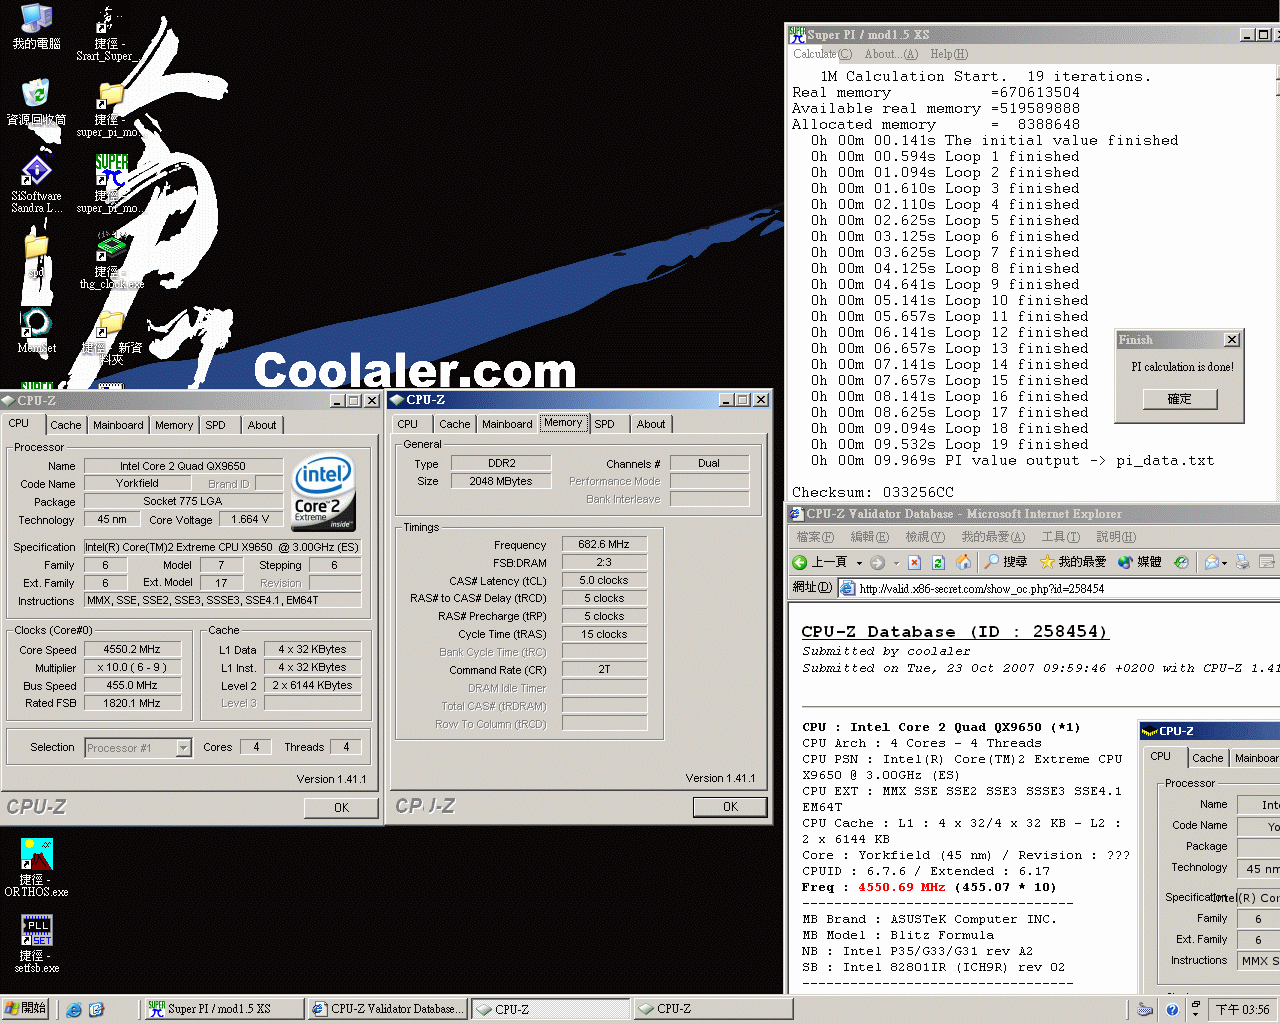This screenshot has height=1024, width=1280.
Task: Switch to the CPU tab in the Memory CPU-Z window
Action: point(408,424)
